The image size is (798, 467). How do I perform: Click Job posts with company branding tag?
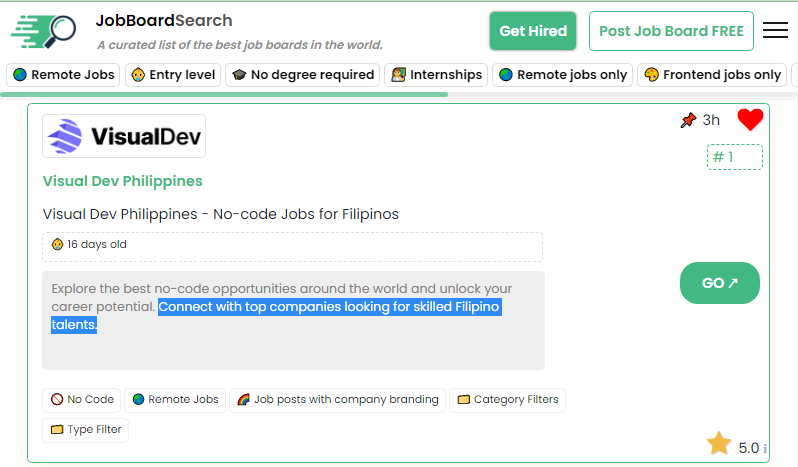[337, 400]
